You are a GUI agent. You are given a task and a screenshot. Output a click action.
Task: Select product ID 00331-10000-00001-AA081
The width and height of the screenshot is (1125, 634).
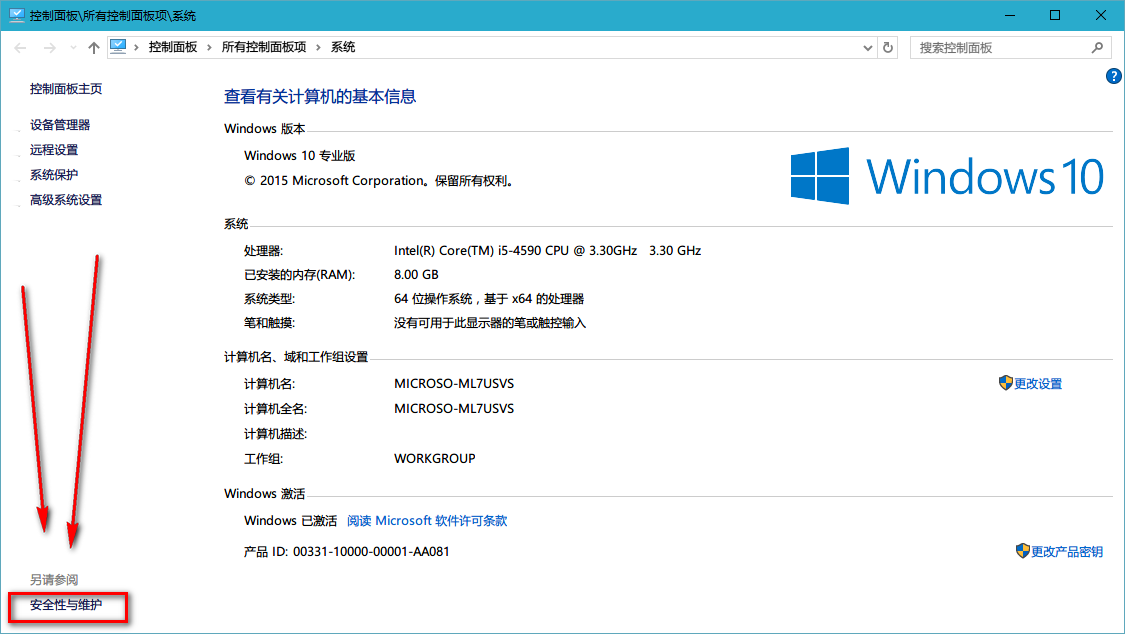click(x=371, y=552)
